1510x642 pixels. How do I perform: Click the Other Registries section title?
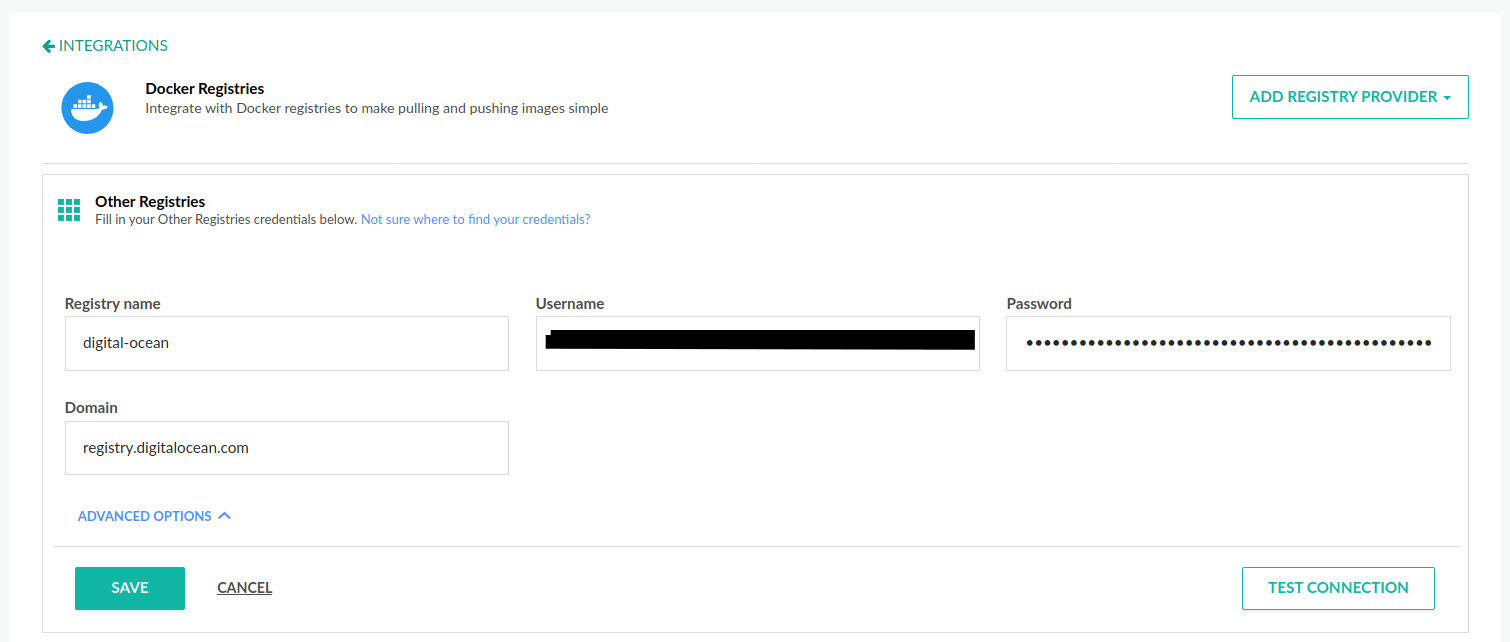(x=150, y=202)
